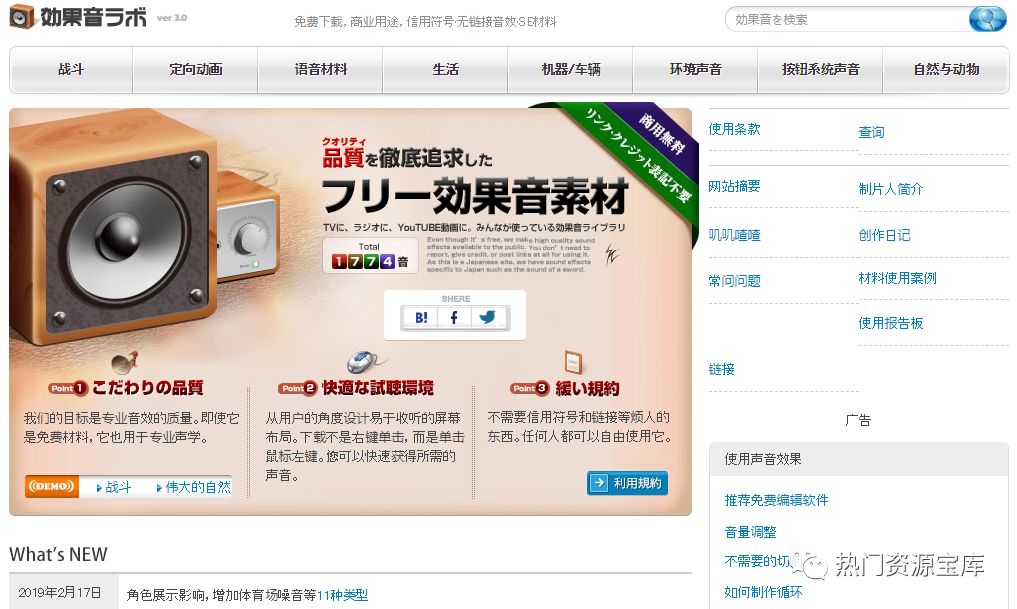Open 推荐免费编辑软件 link
This screenshot has width=1017, height=609.
click(776, 500)
